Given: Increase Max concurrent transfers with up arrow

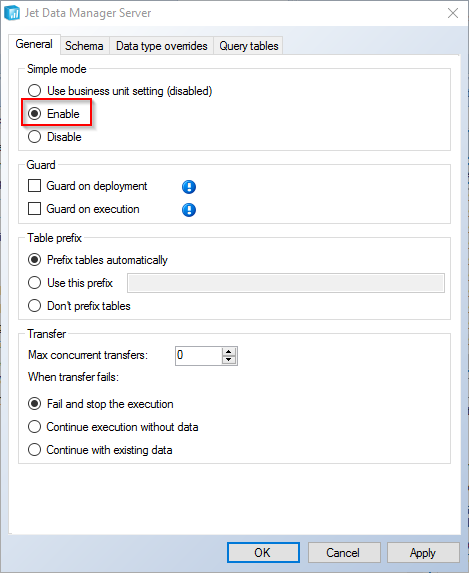Looking at the screenshot, I should [229, 352].
